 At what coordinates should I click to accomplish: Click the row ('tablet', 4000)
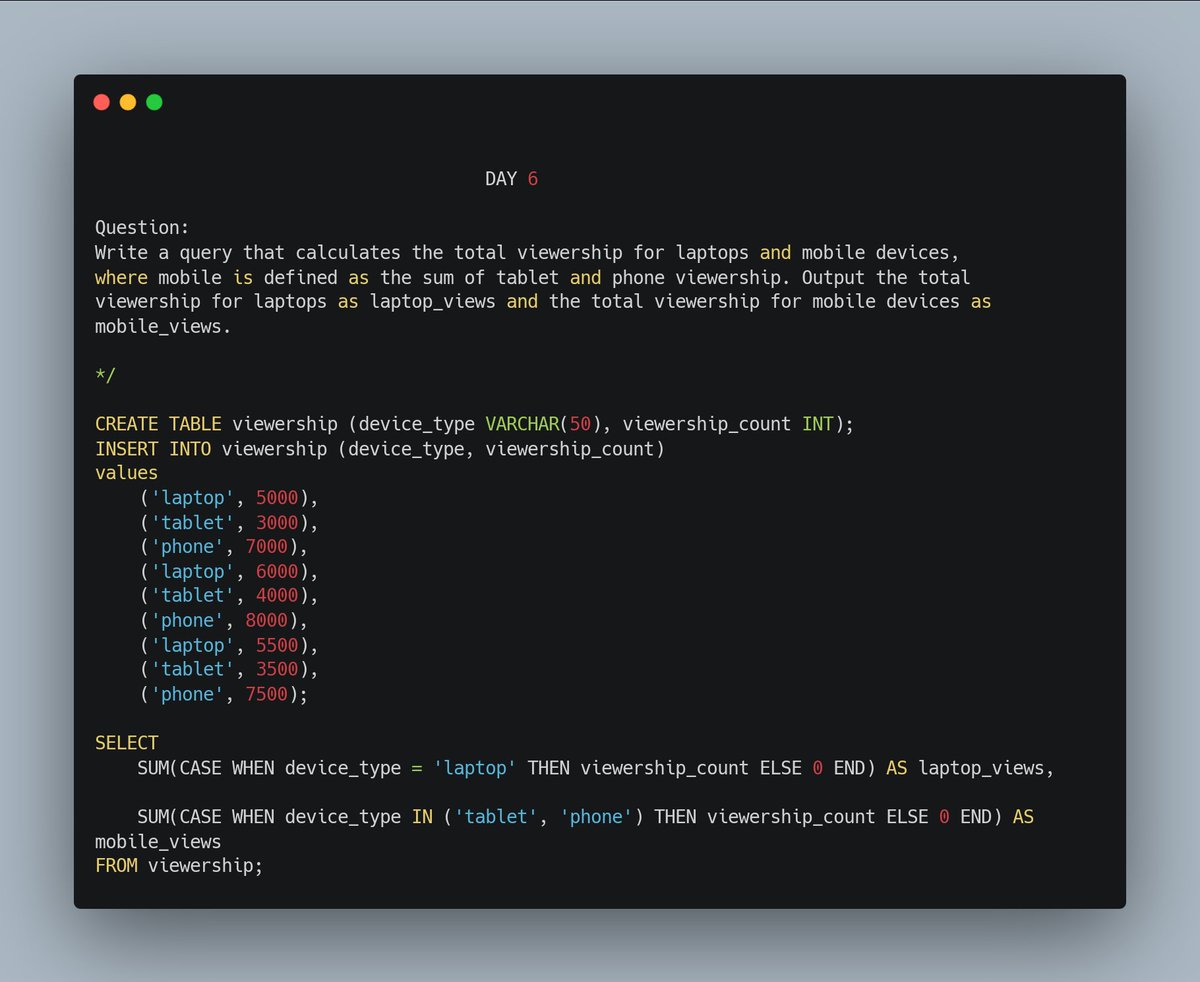tap(228, 596)
